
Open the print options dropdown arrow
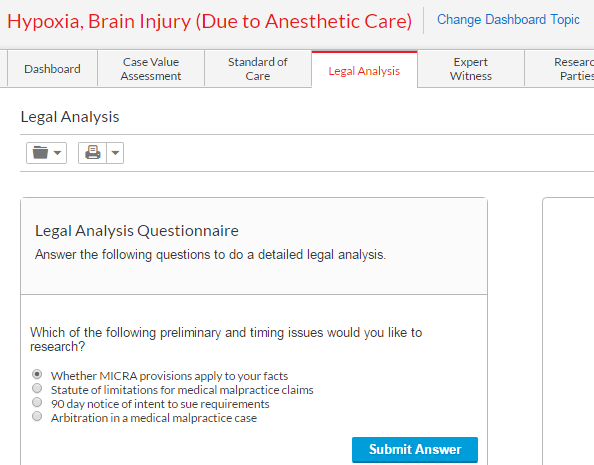tap(116, 153)
